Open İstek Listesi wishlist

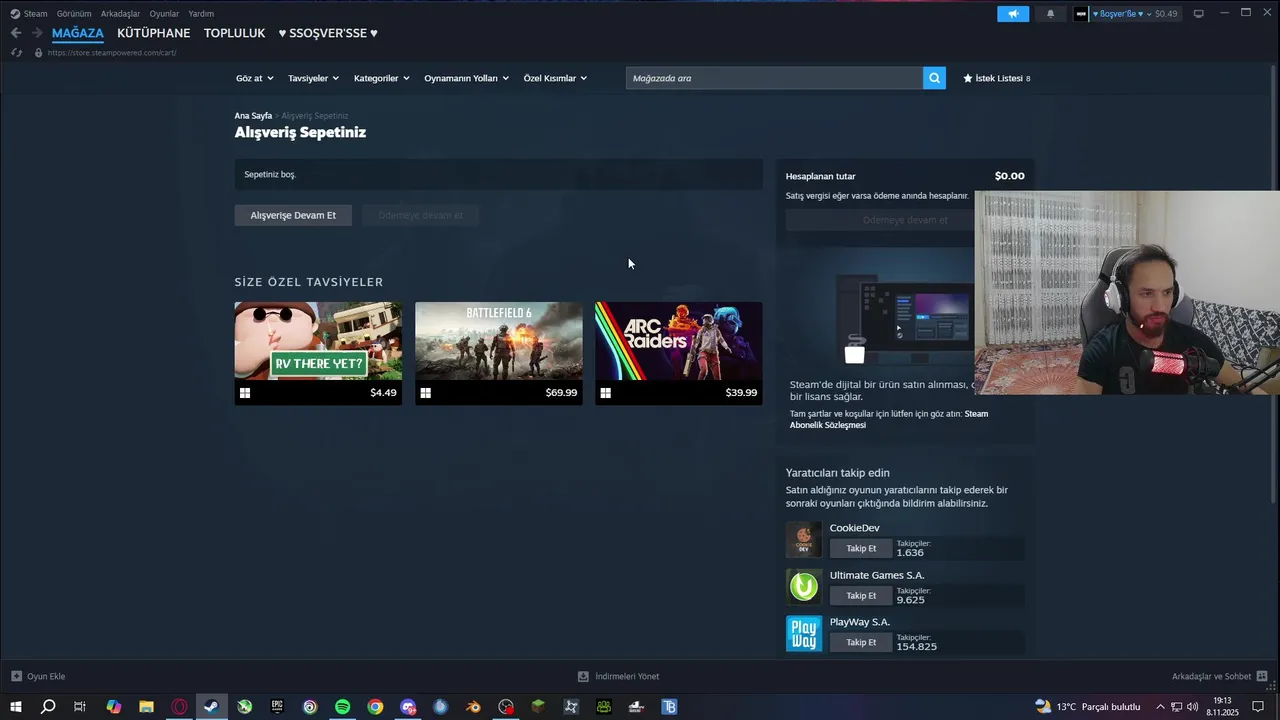(x=996, y=78)
